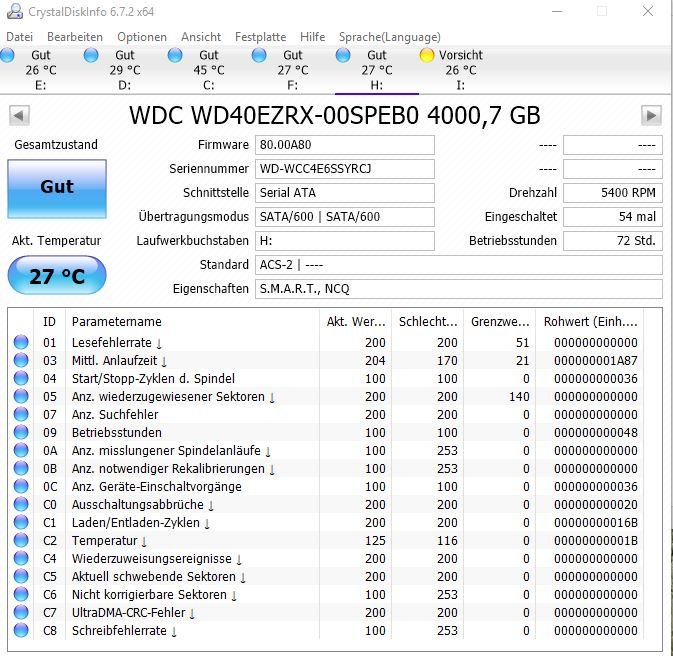Click the Standard ACS-2 field
Screen dimensions: 673x656
459,265
